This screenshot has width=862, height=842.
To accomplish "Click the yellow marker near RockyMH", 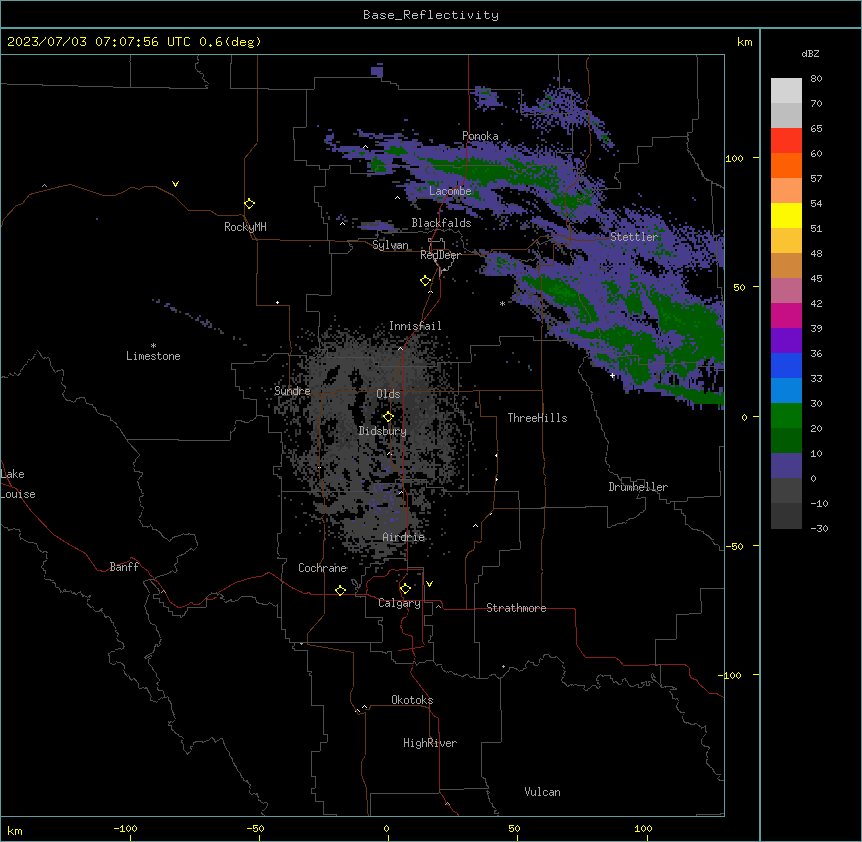I will pyautogui.click(x=250, y=204).
